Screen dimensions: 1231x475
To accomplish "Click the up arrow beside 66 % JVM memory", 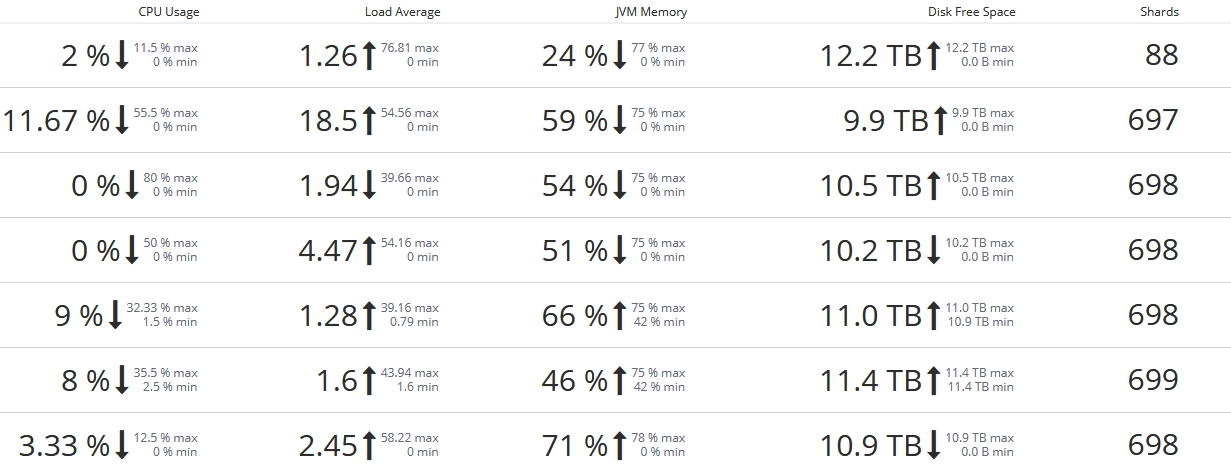I will click(620, 315).
